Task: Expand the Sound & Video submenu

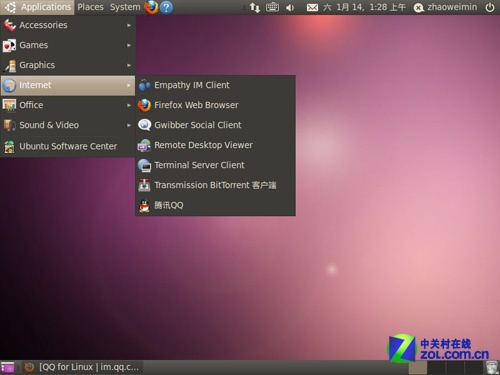Action: (x=68, y=125)
